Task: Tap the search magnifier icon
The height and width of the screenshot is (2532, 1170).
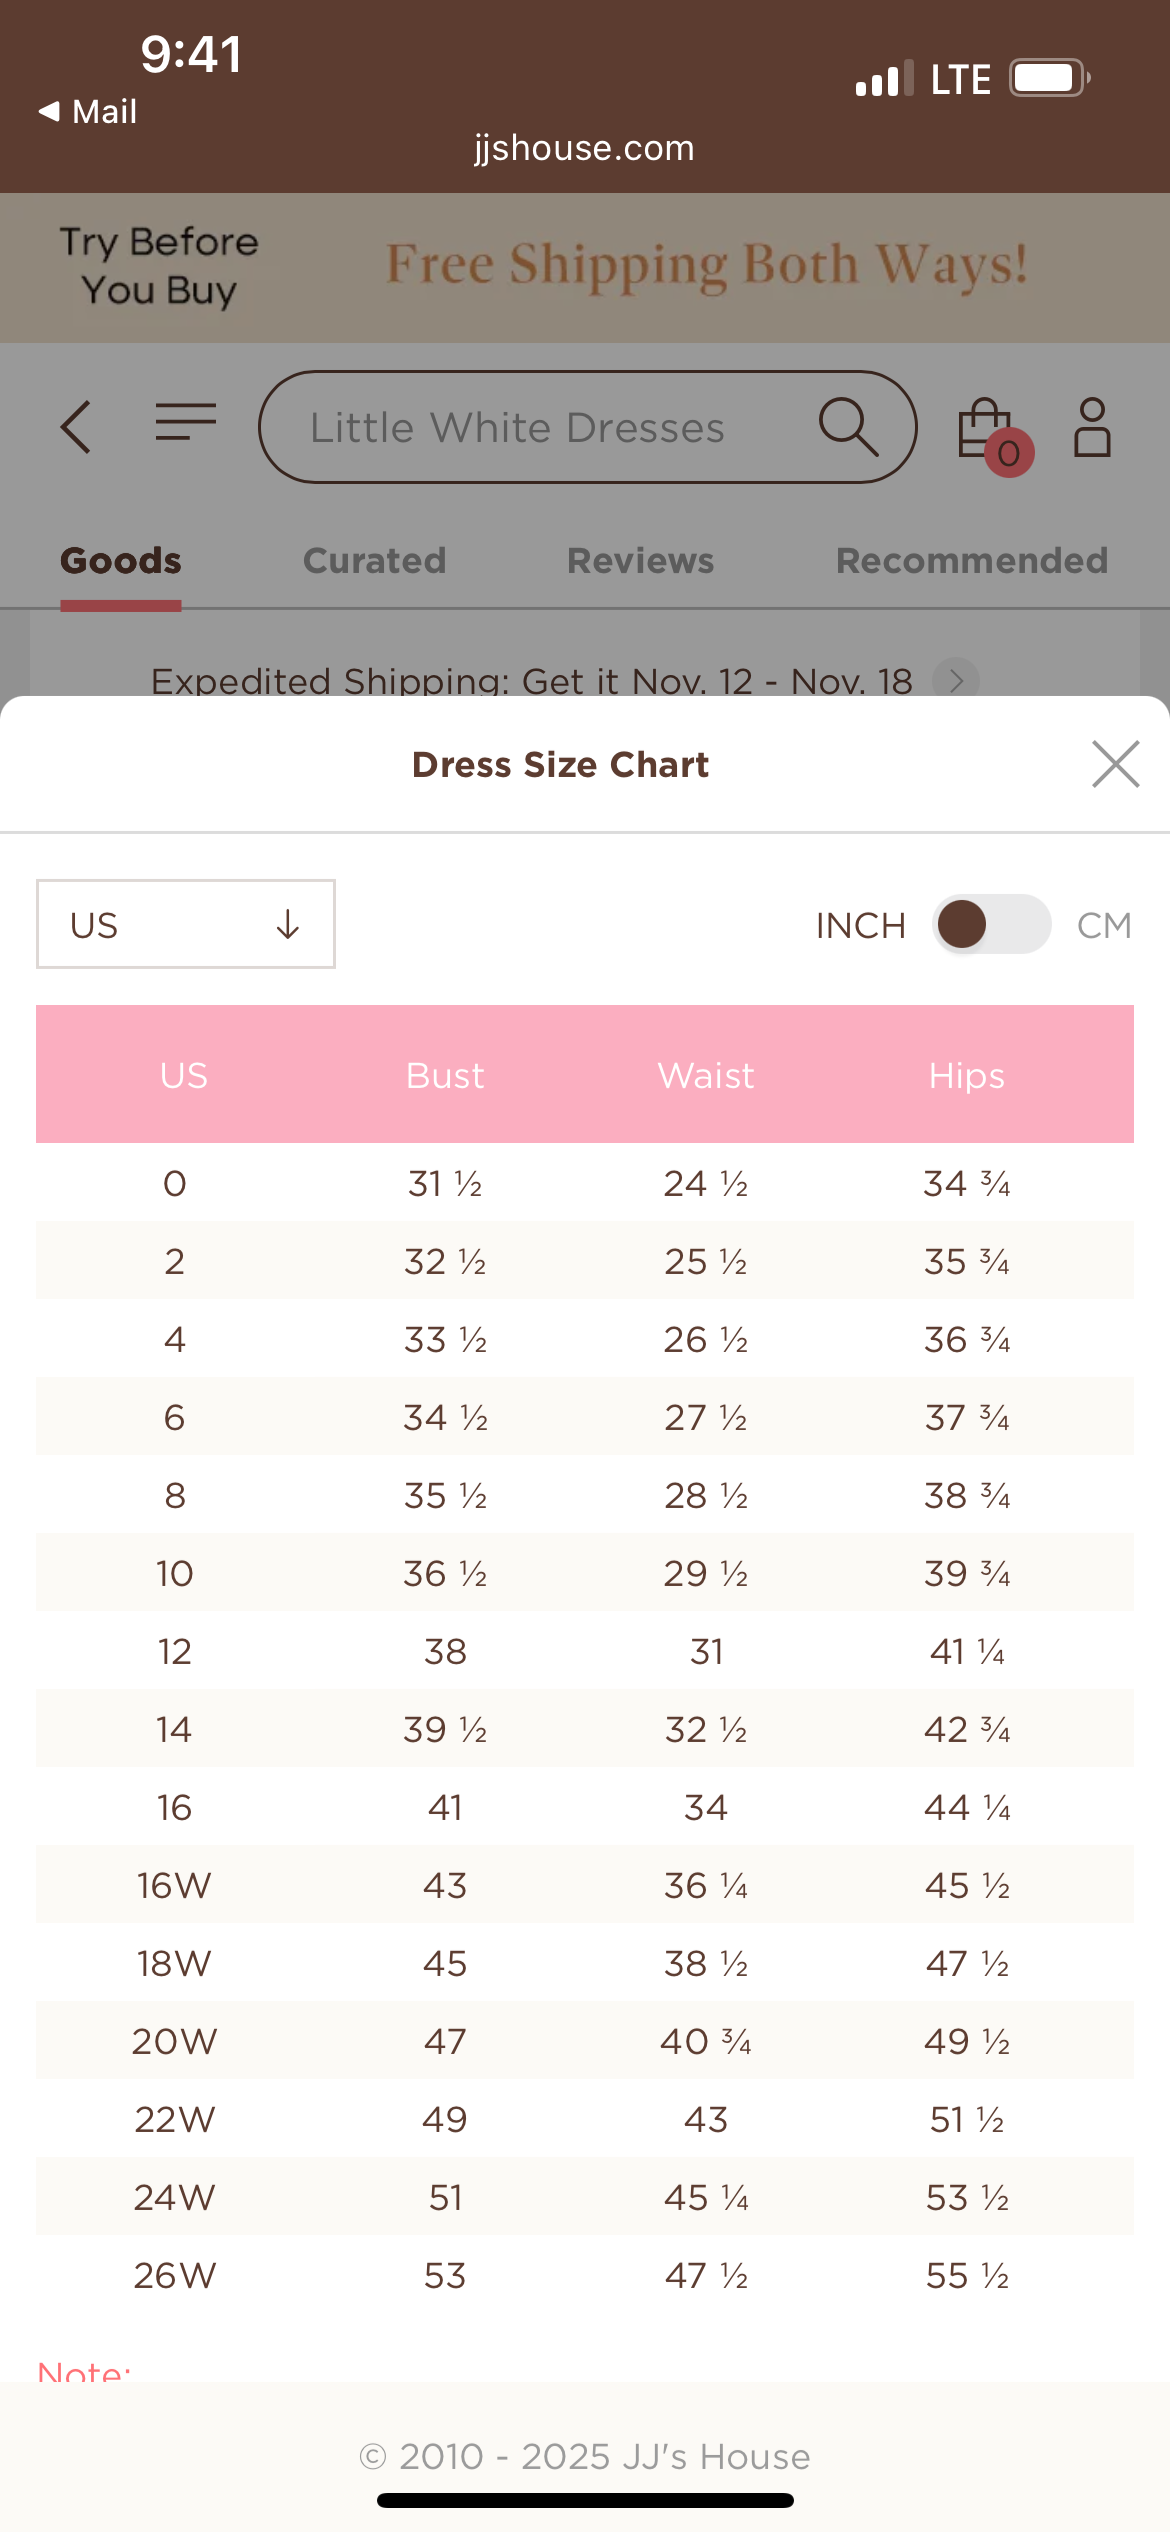Action: (x=849, y=426)
